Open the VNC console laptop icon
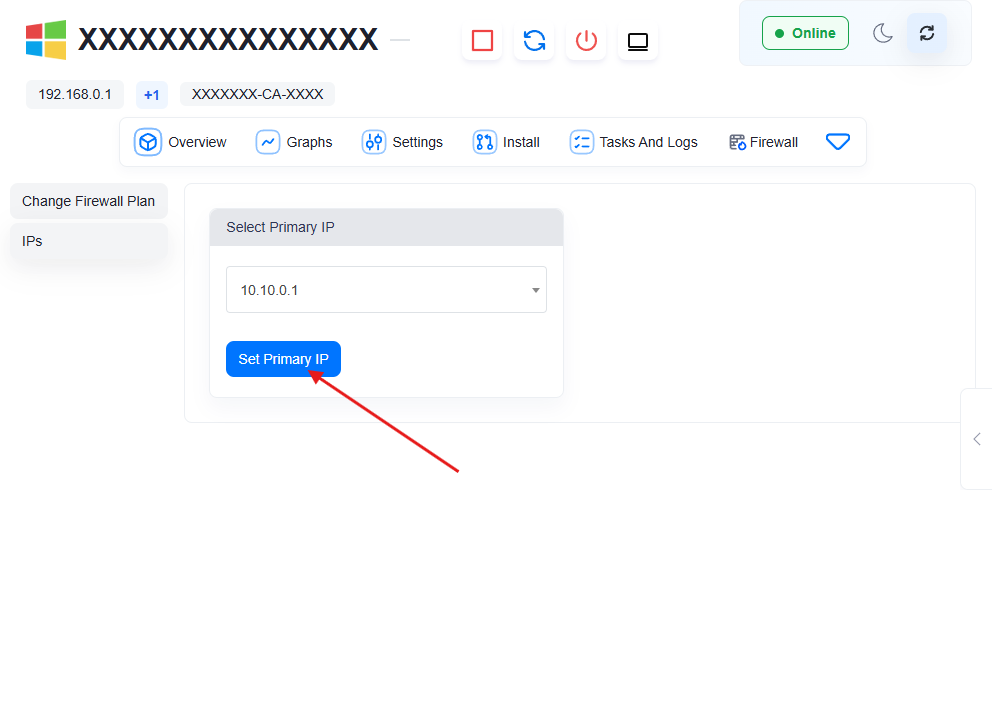The height and width of the screenshot is (711, 992). tap(637, 41)
